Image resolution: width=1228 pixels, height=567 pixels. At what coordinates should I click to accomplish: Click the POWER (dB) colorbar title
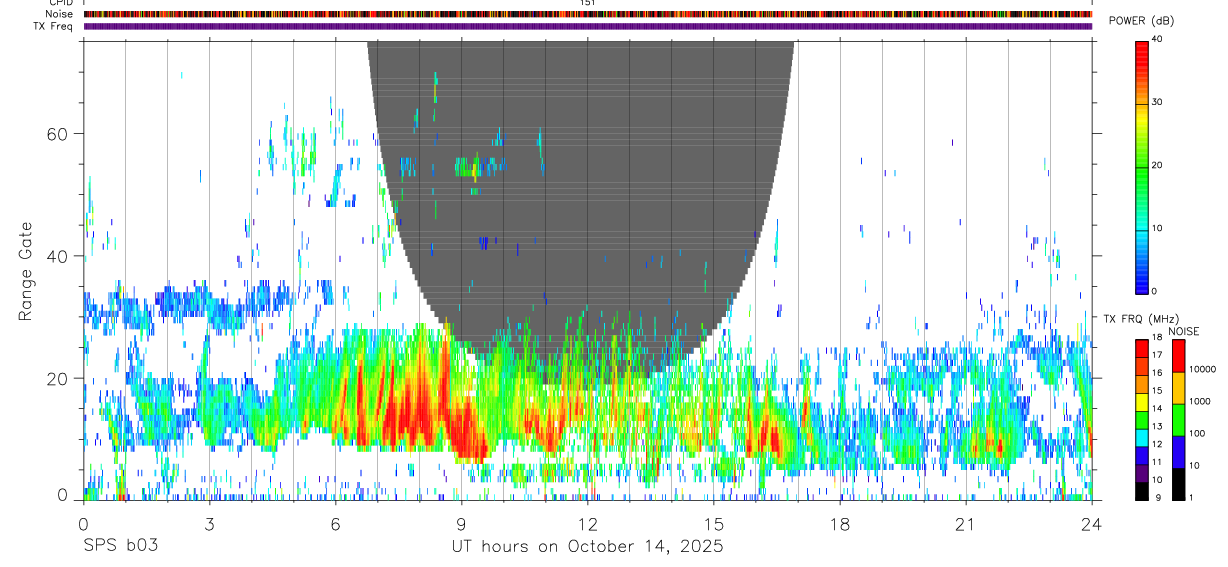pyautogui.click(x=1142, y=20)
